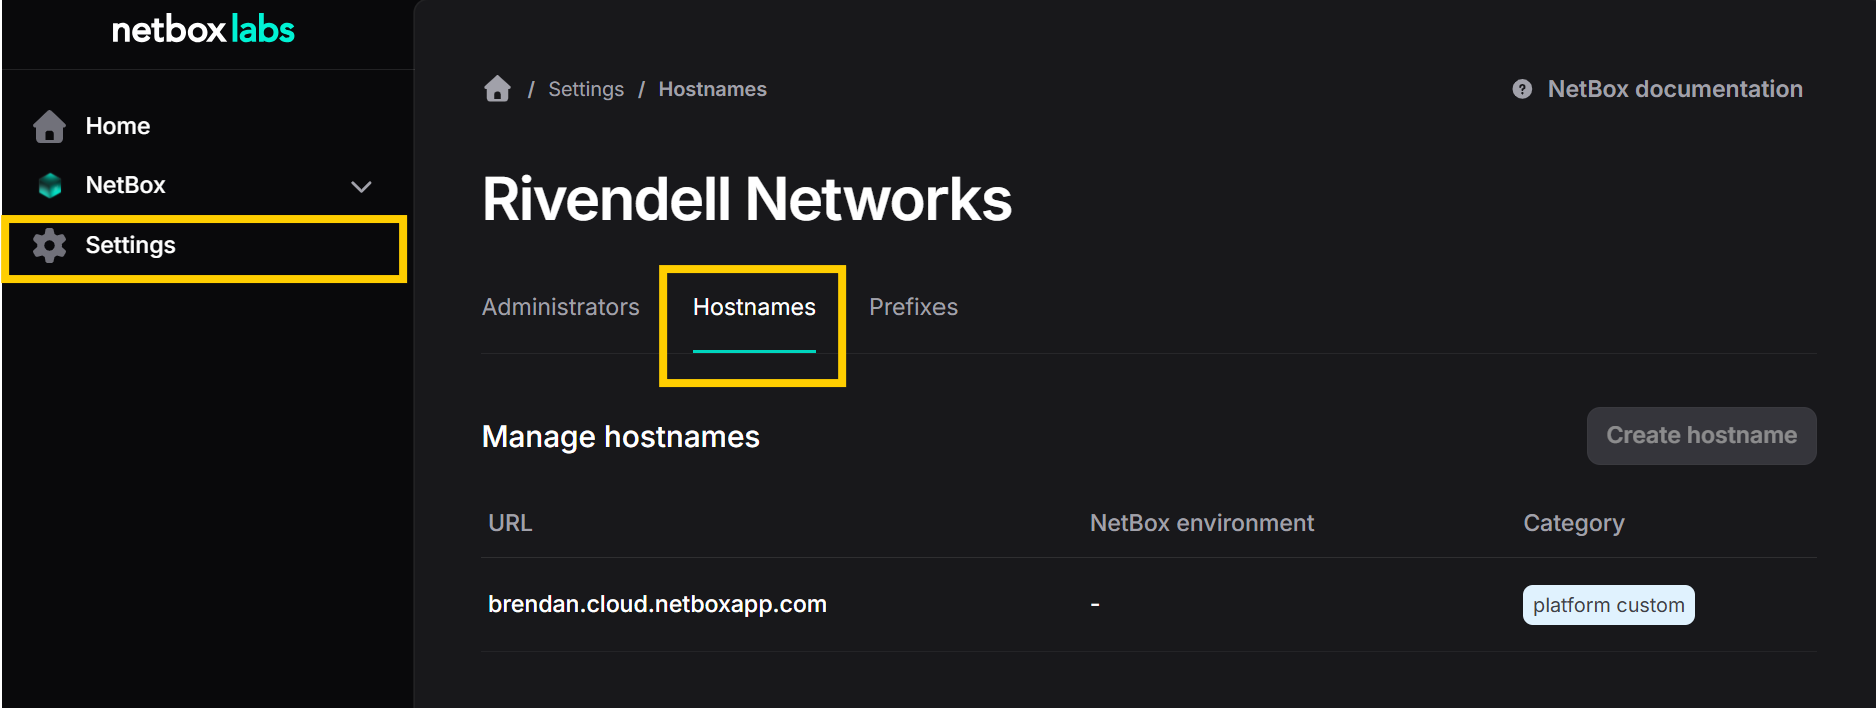Click the NetBox environment column header
Image resolution: width=1876 pixels, height=708 pixels.
1202,523
